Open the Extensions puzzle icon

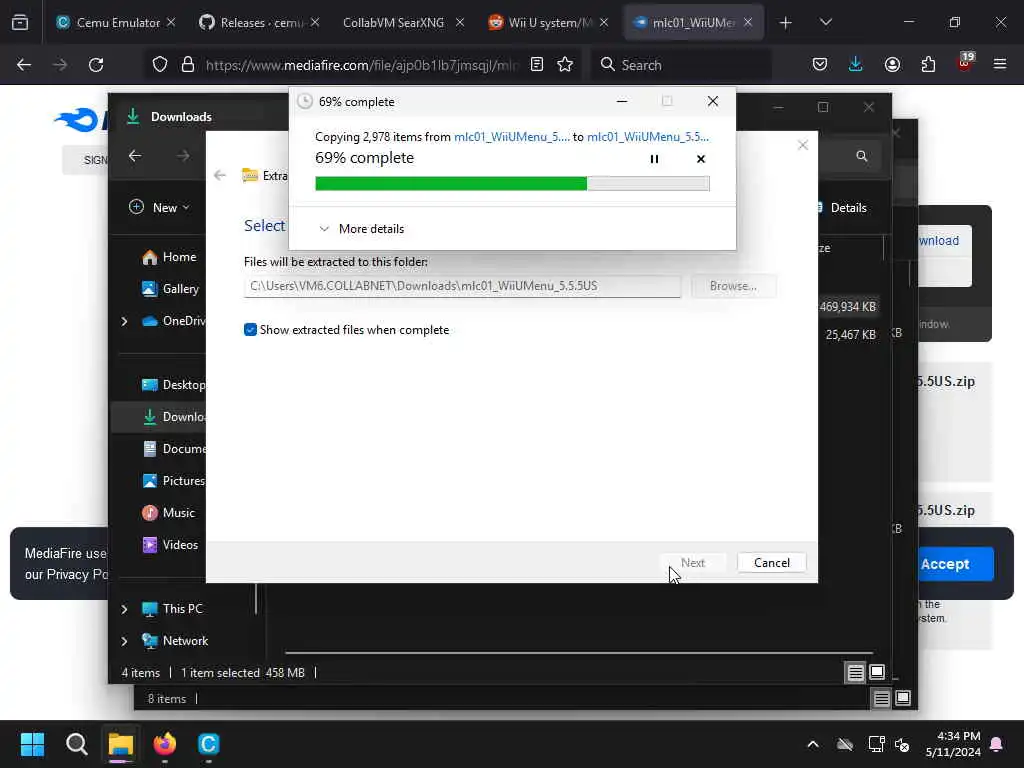pyautogui.click(x=928, y=65)
